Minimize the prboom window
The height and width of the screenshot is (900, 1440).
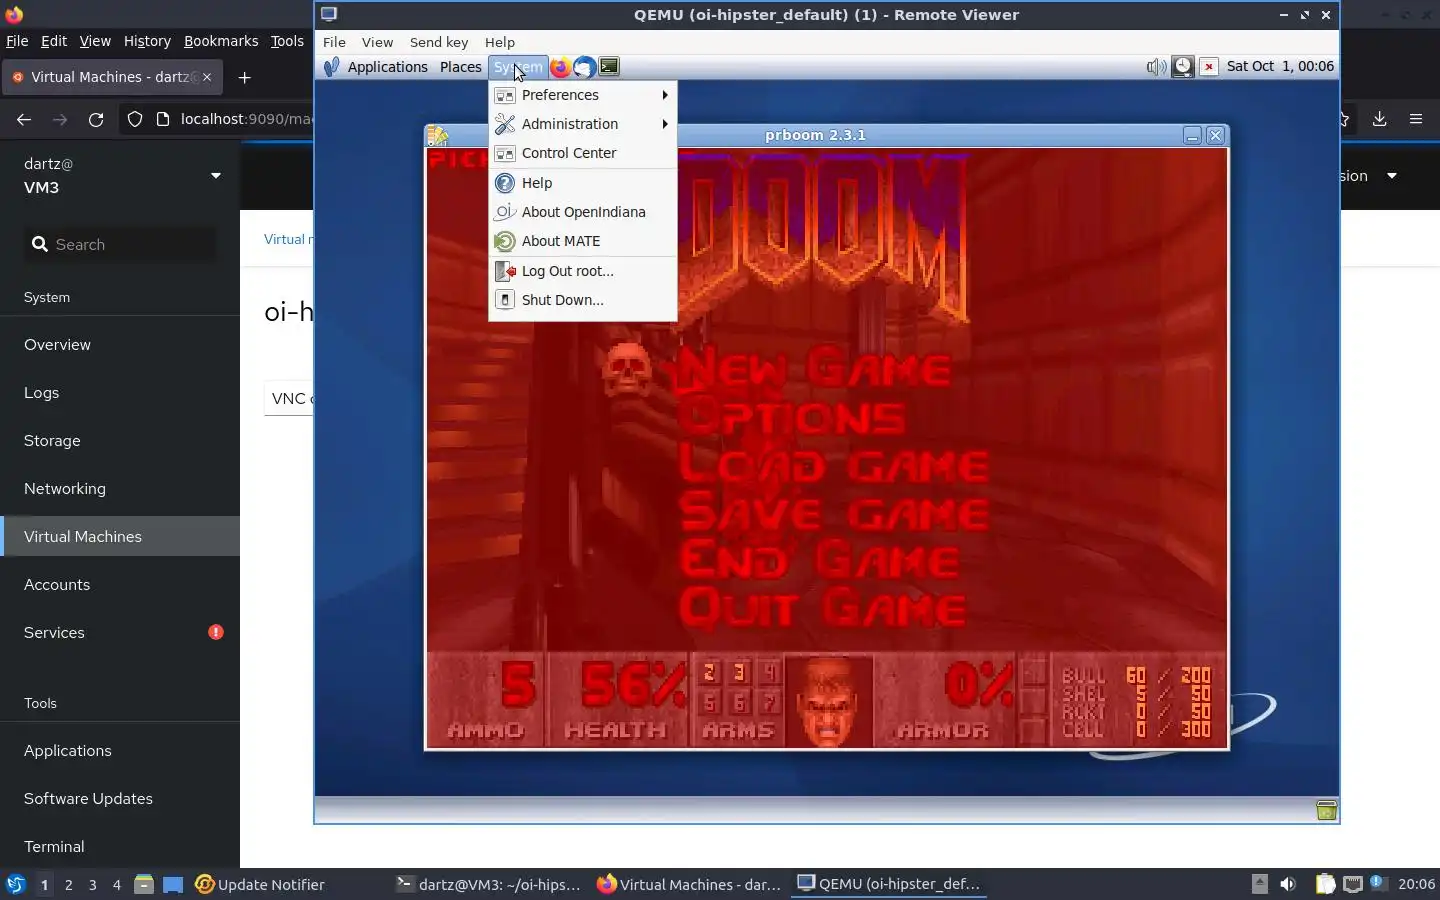click(1192, 136)
